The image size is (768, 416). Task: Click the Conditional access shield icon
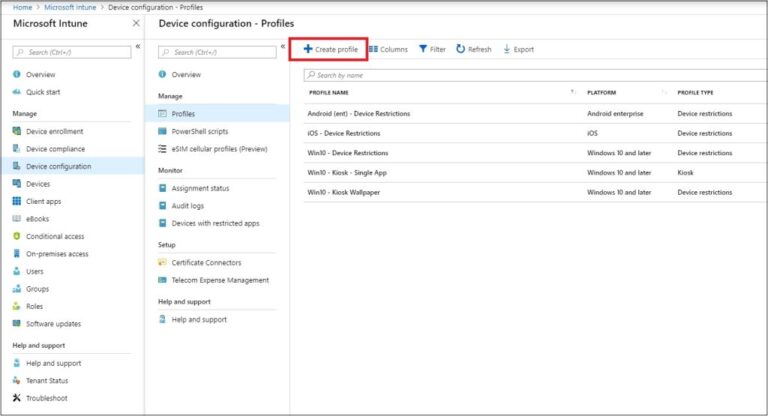17,236
